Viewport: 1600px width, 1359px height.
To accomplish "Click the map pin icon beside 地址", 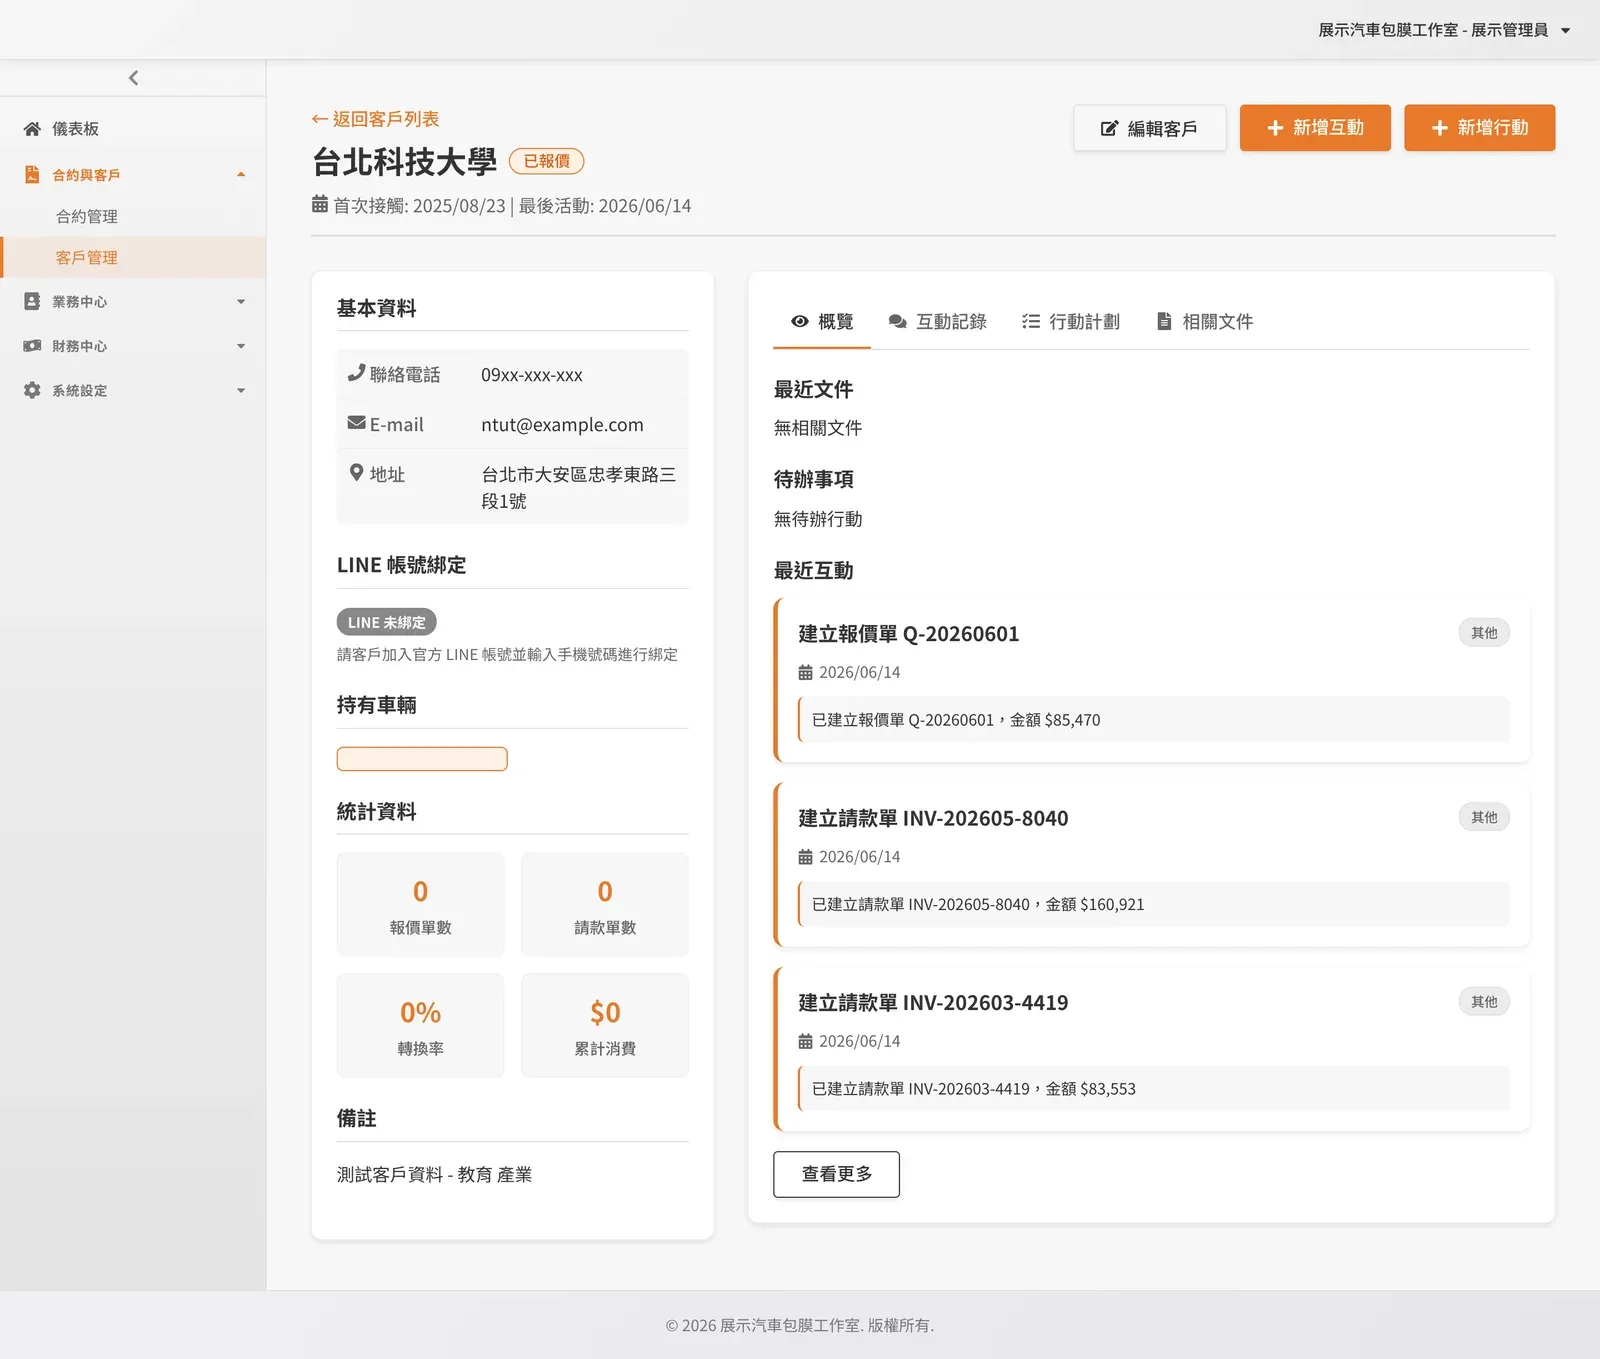I will [356, 472].
